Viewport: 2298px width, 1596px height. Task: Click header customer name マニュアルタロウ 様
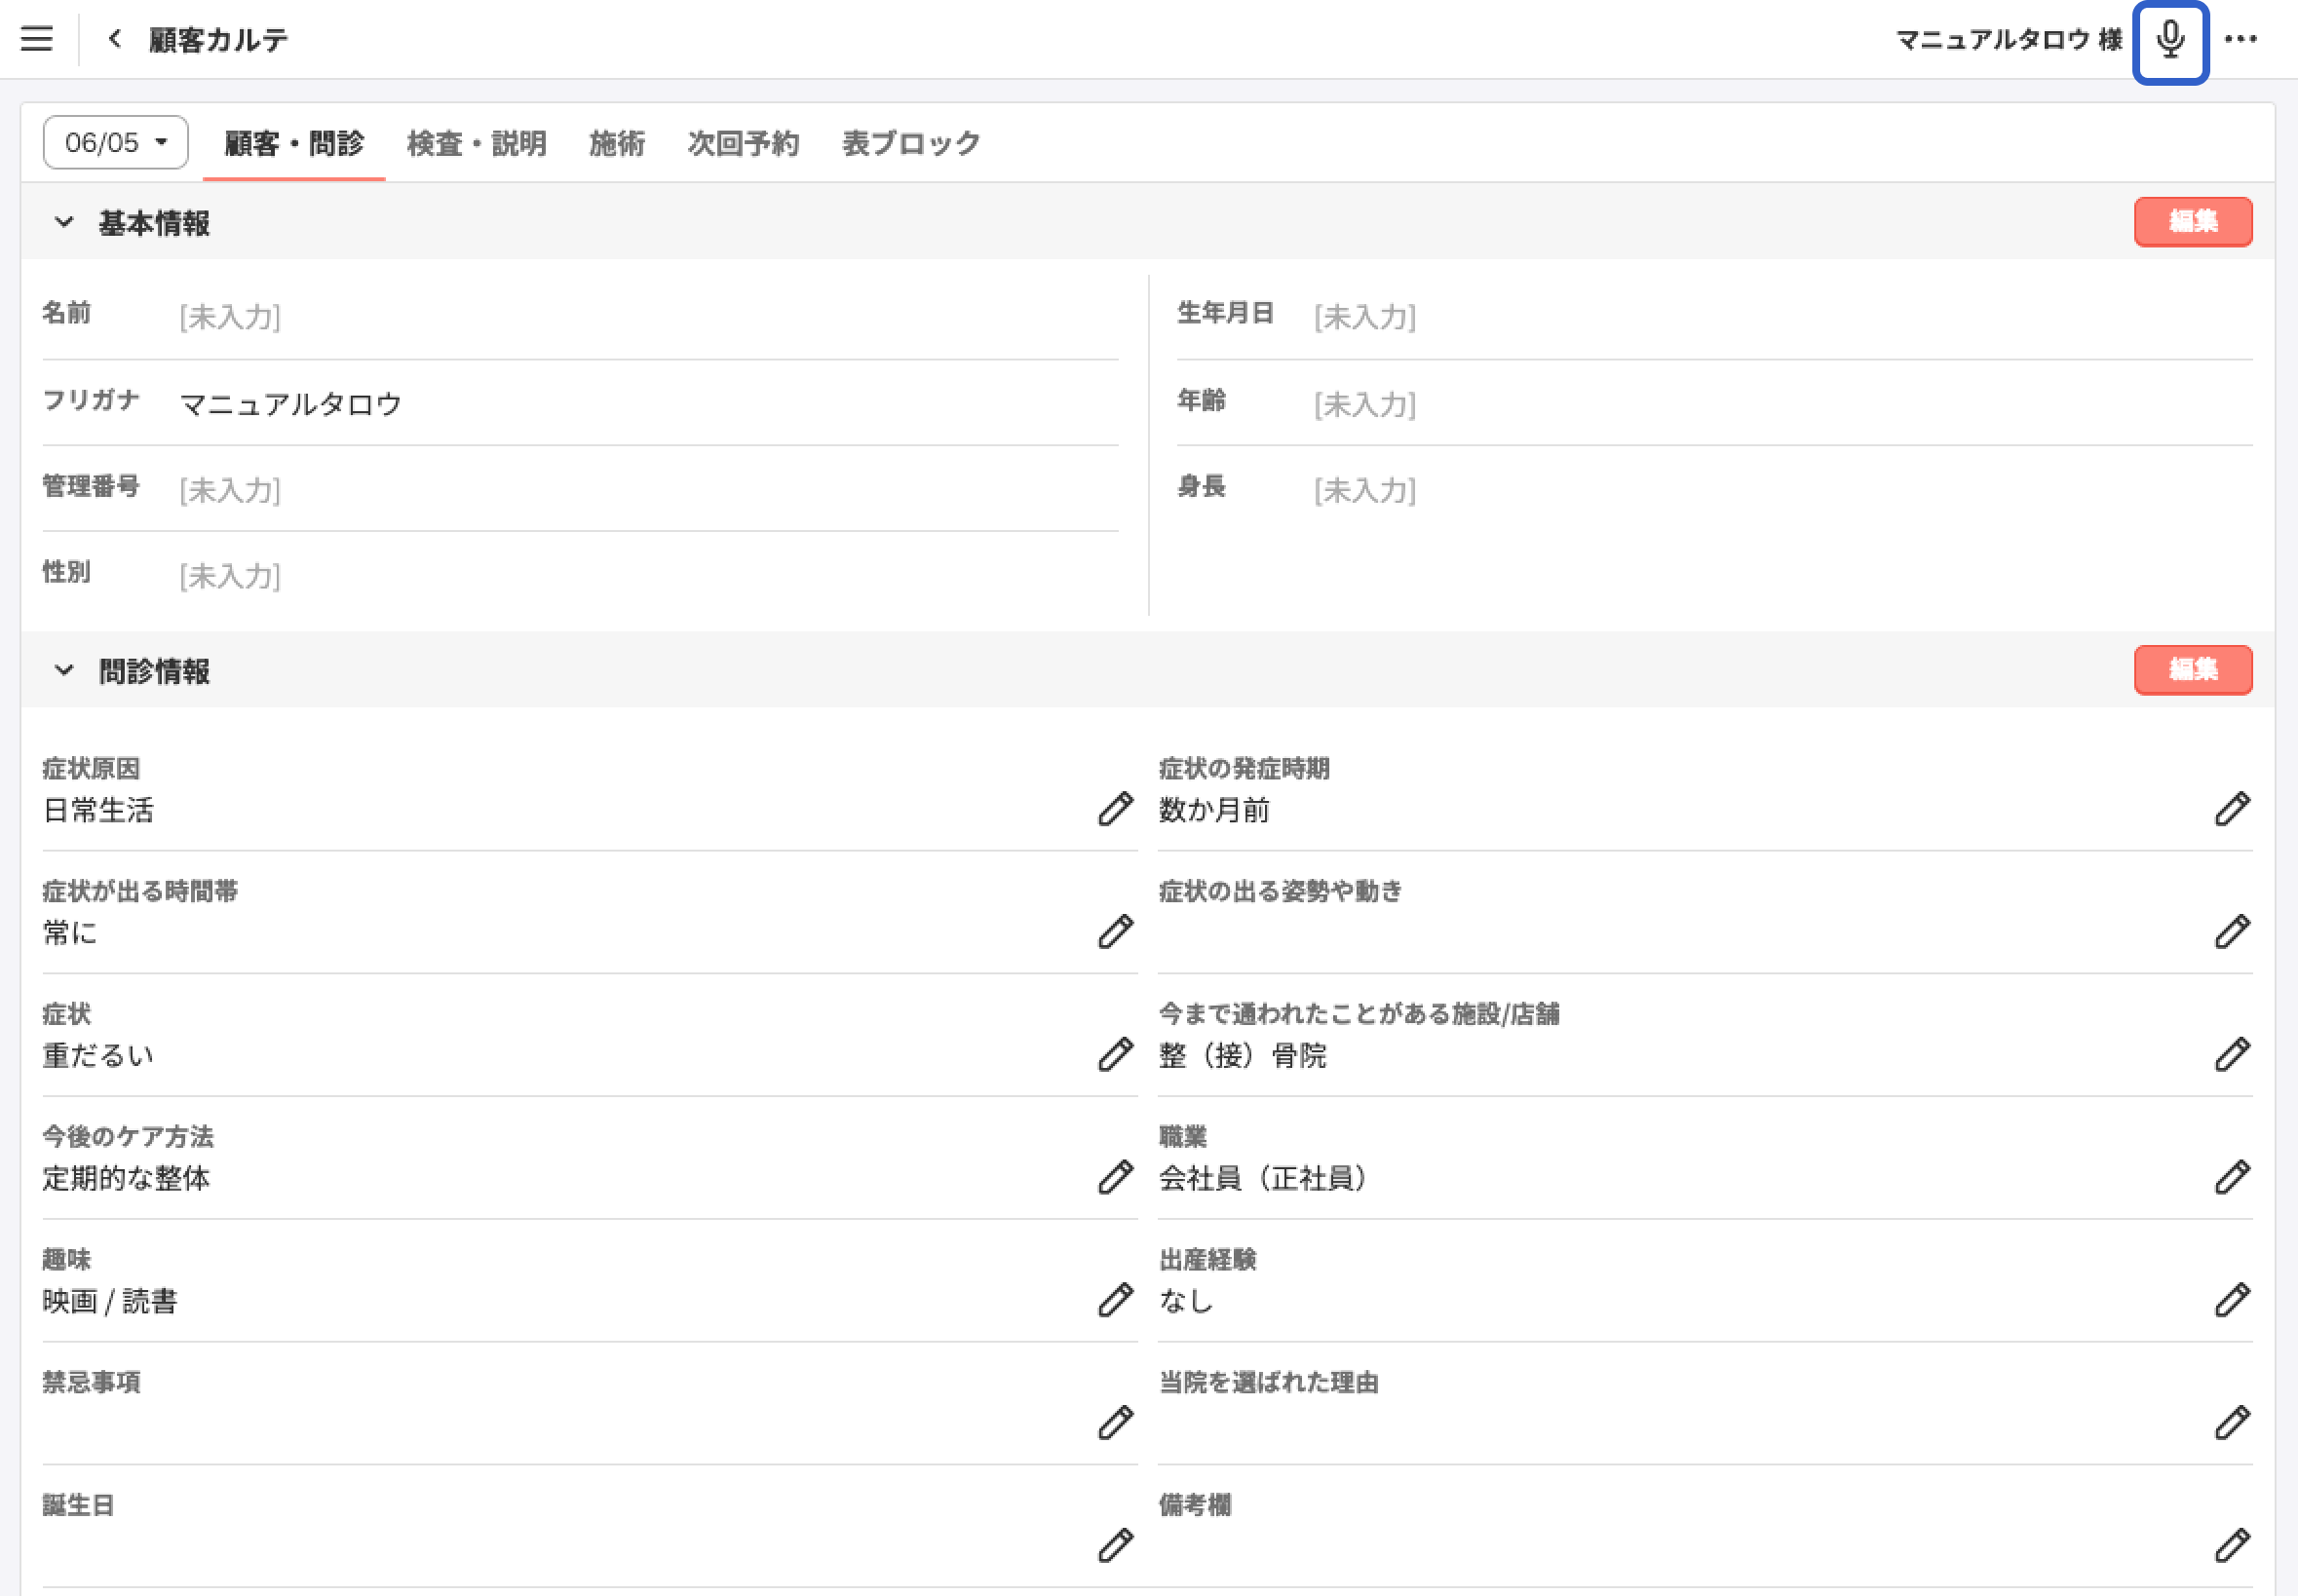click(2008, 39)
